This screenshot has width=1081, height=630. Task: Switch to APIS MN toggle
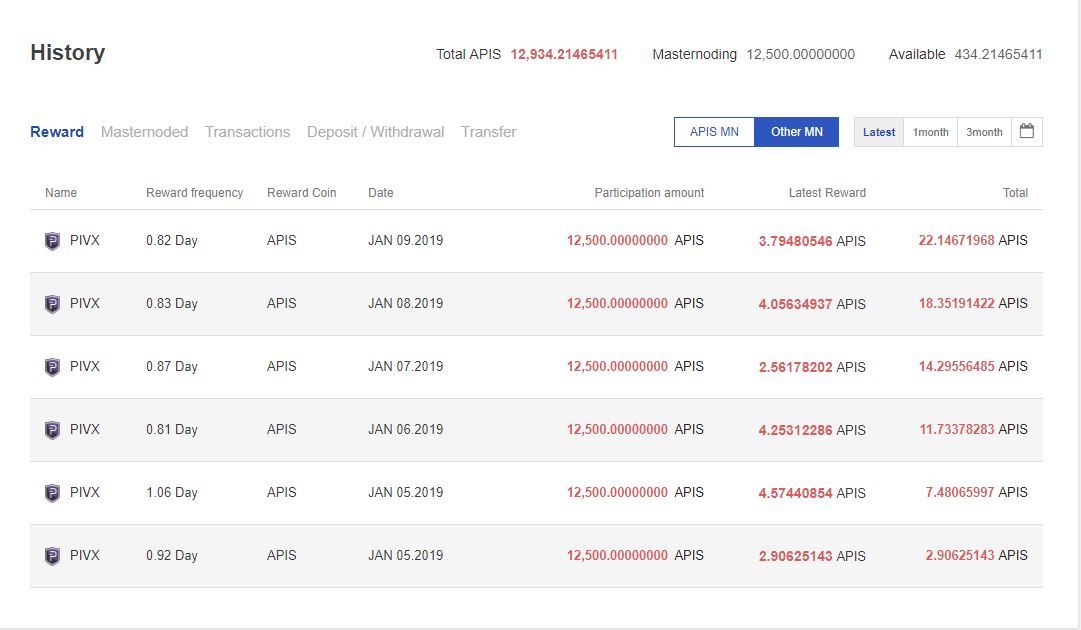(714, 132)
